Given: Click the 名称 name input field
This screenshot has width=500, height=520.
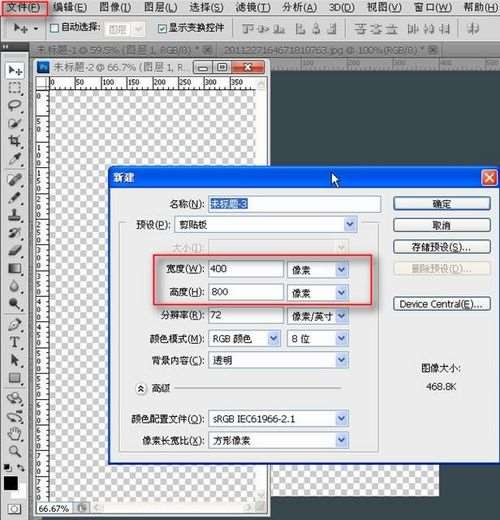Looking at the screenshot, I should 294,204.
